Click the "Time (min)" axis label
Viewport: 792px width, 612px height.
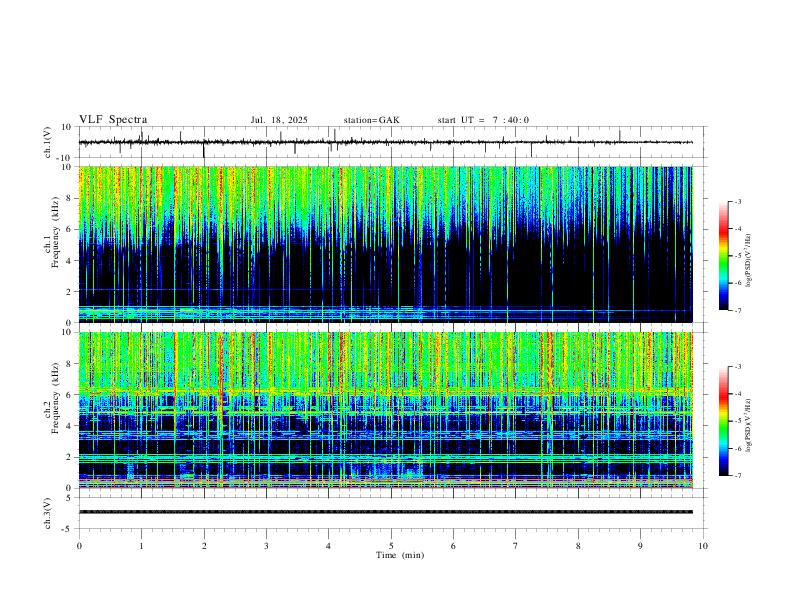tap(400, 555)
